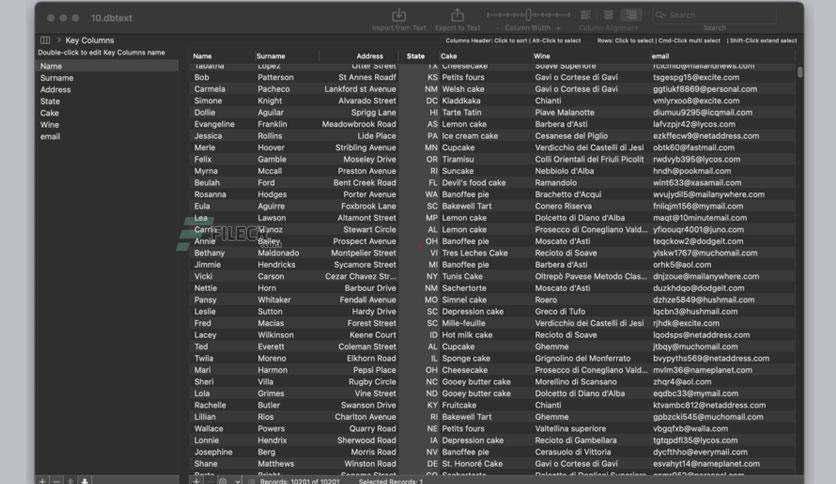
Task: Click the 'Foxbrook Lane' address cell
Action: pyautogui.click(x=369, y=206)
